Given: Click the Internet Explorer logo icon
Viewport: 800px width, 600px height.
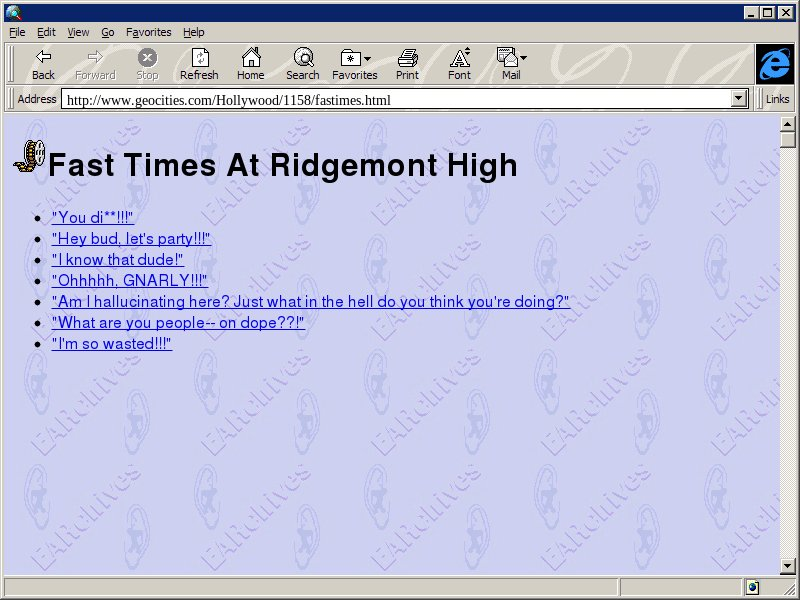Looking at the screenshot, I should [774, 64].
